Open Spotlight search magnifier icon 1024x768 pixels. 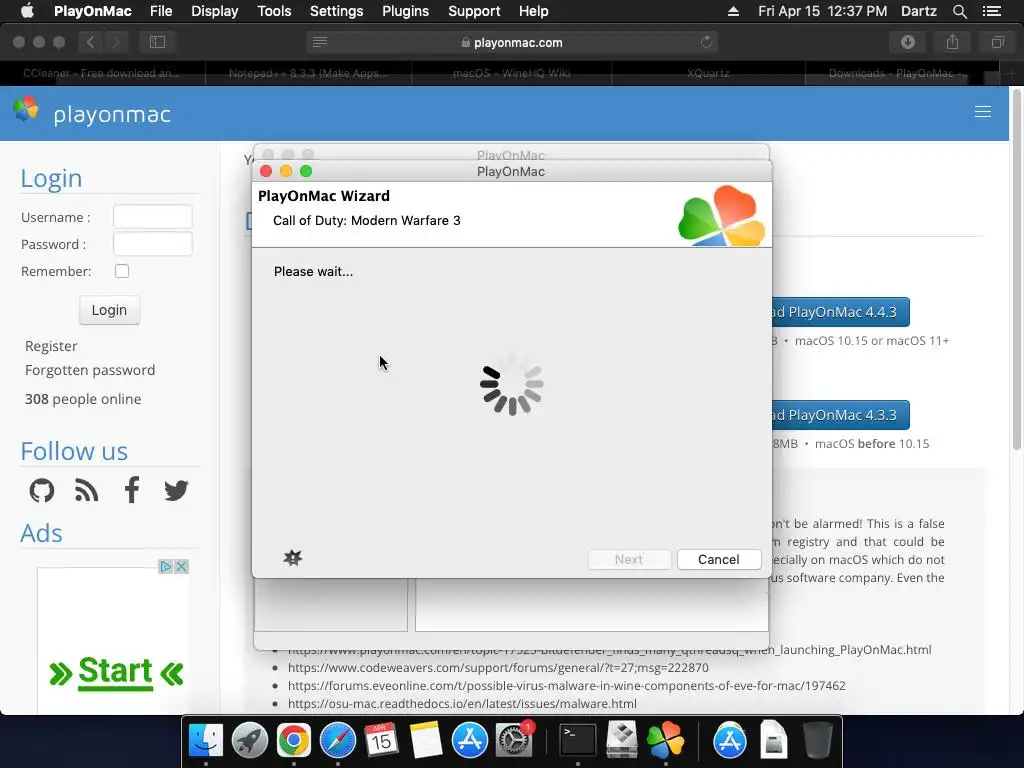click(959, 11)
